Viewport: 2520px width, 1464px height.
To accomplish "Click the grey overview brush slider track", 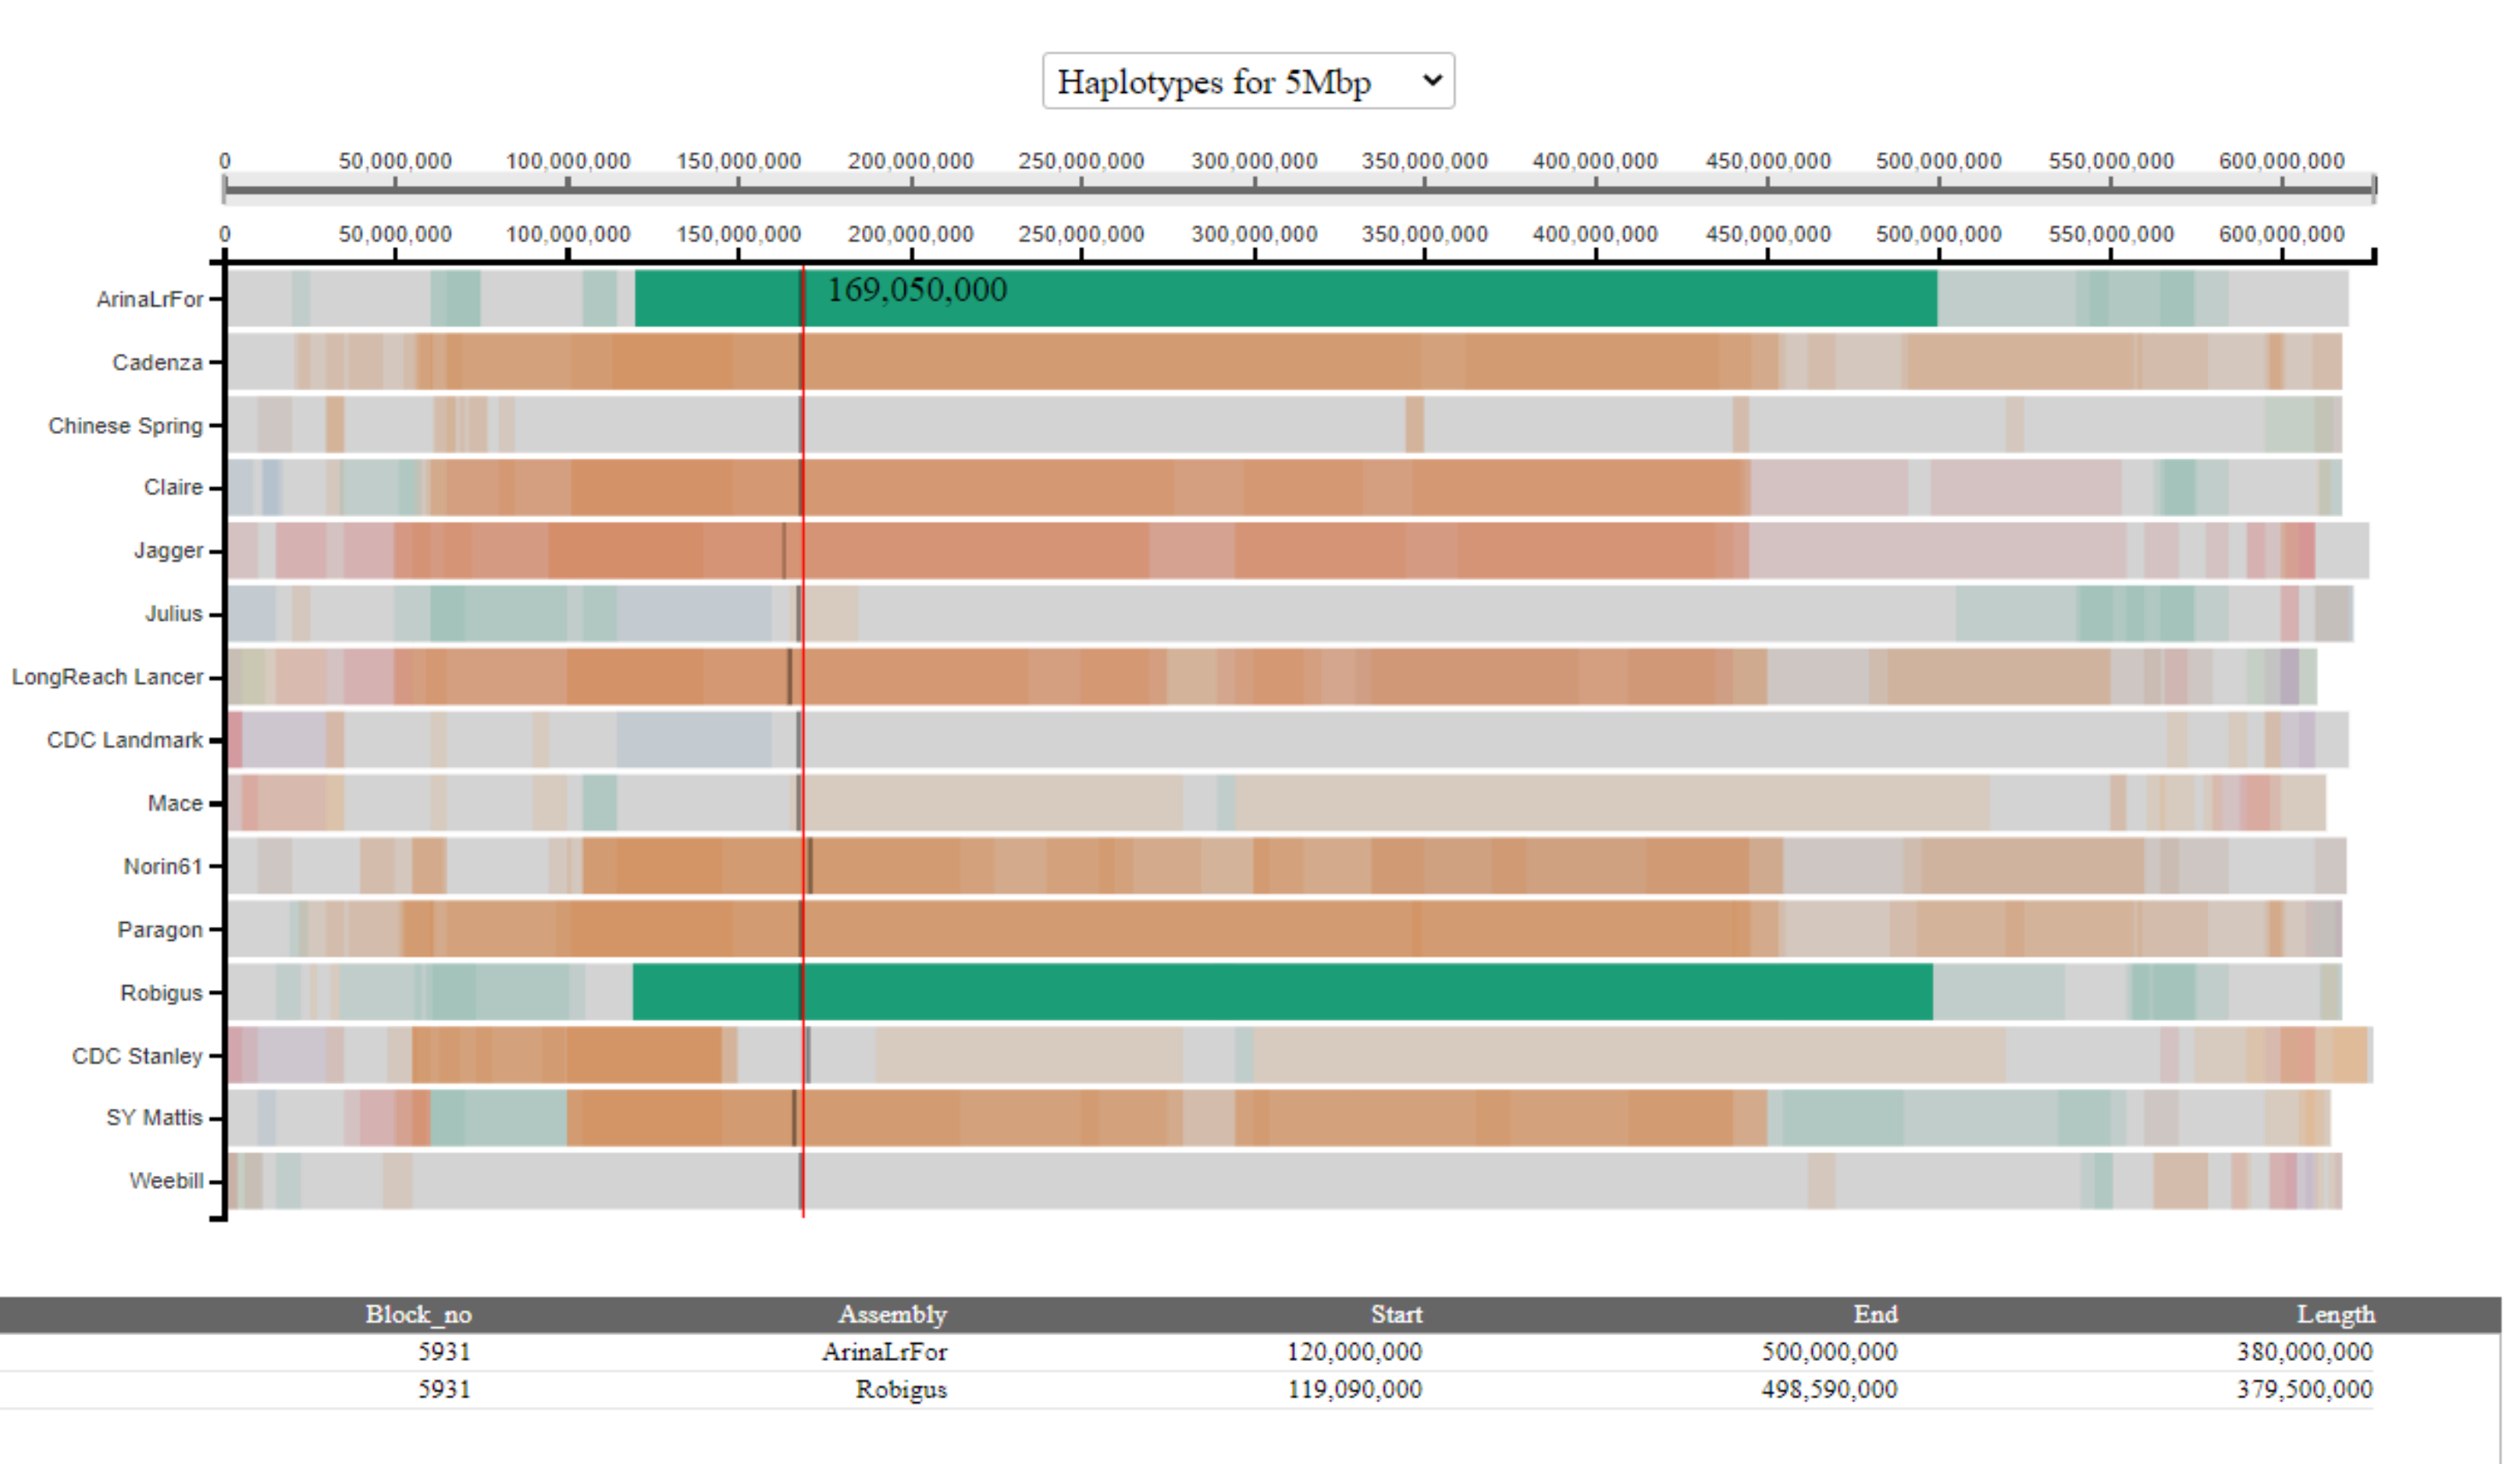I will point(1299,189).
